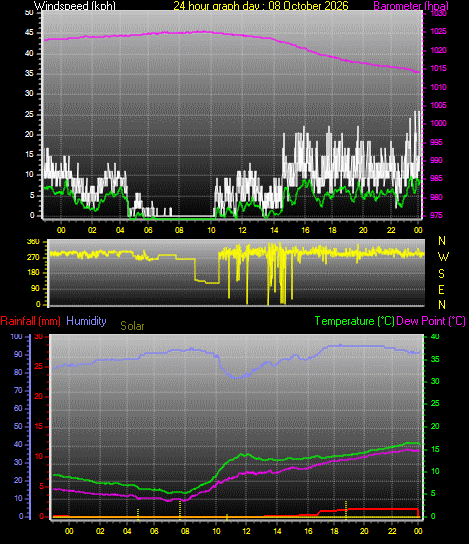
Task: Click the 180 wind direction axis value
Action: 33,273
